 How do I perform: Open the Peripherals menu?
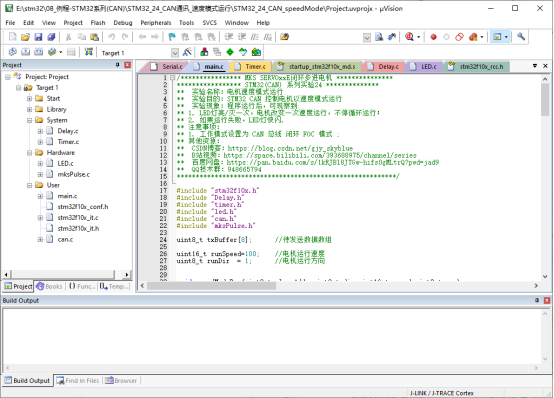[156, 23]
